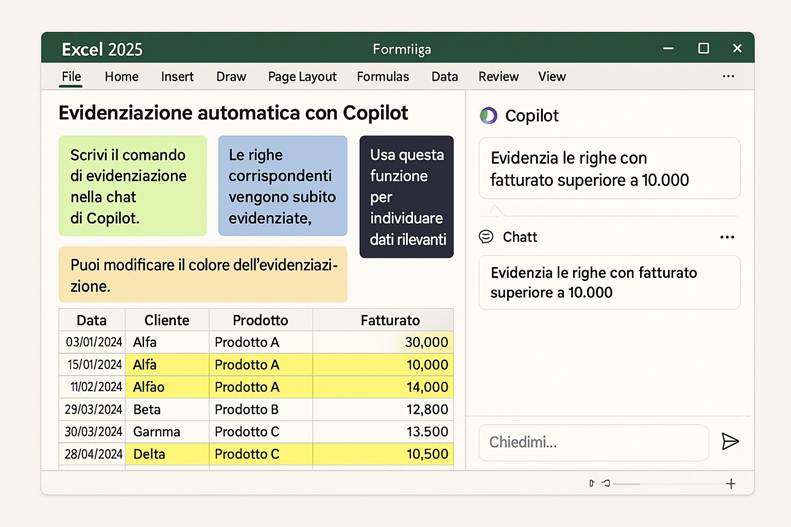Select the Copilot suggestion prompt card
The width and height of the screenshot is (791, 527).
609,168
